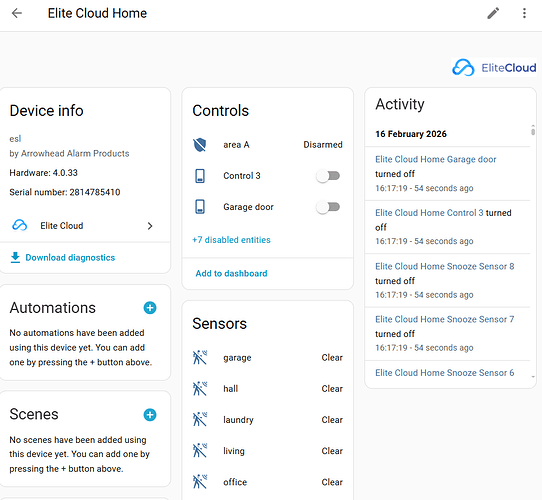
Task: Open Snooze Sensor 7 activity link
Action: coord(445,319)
